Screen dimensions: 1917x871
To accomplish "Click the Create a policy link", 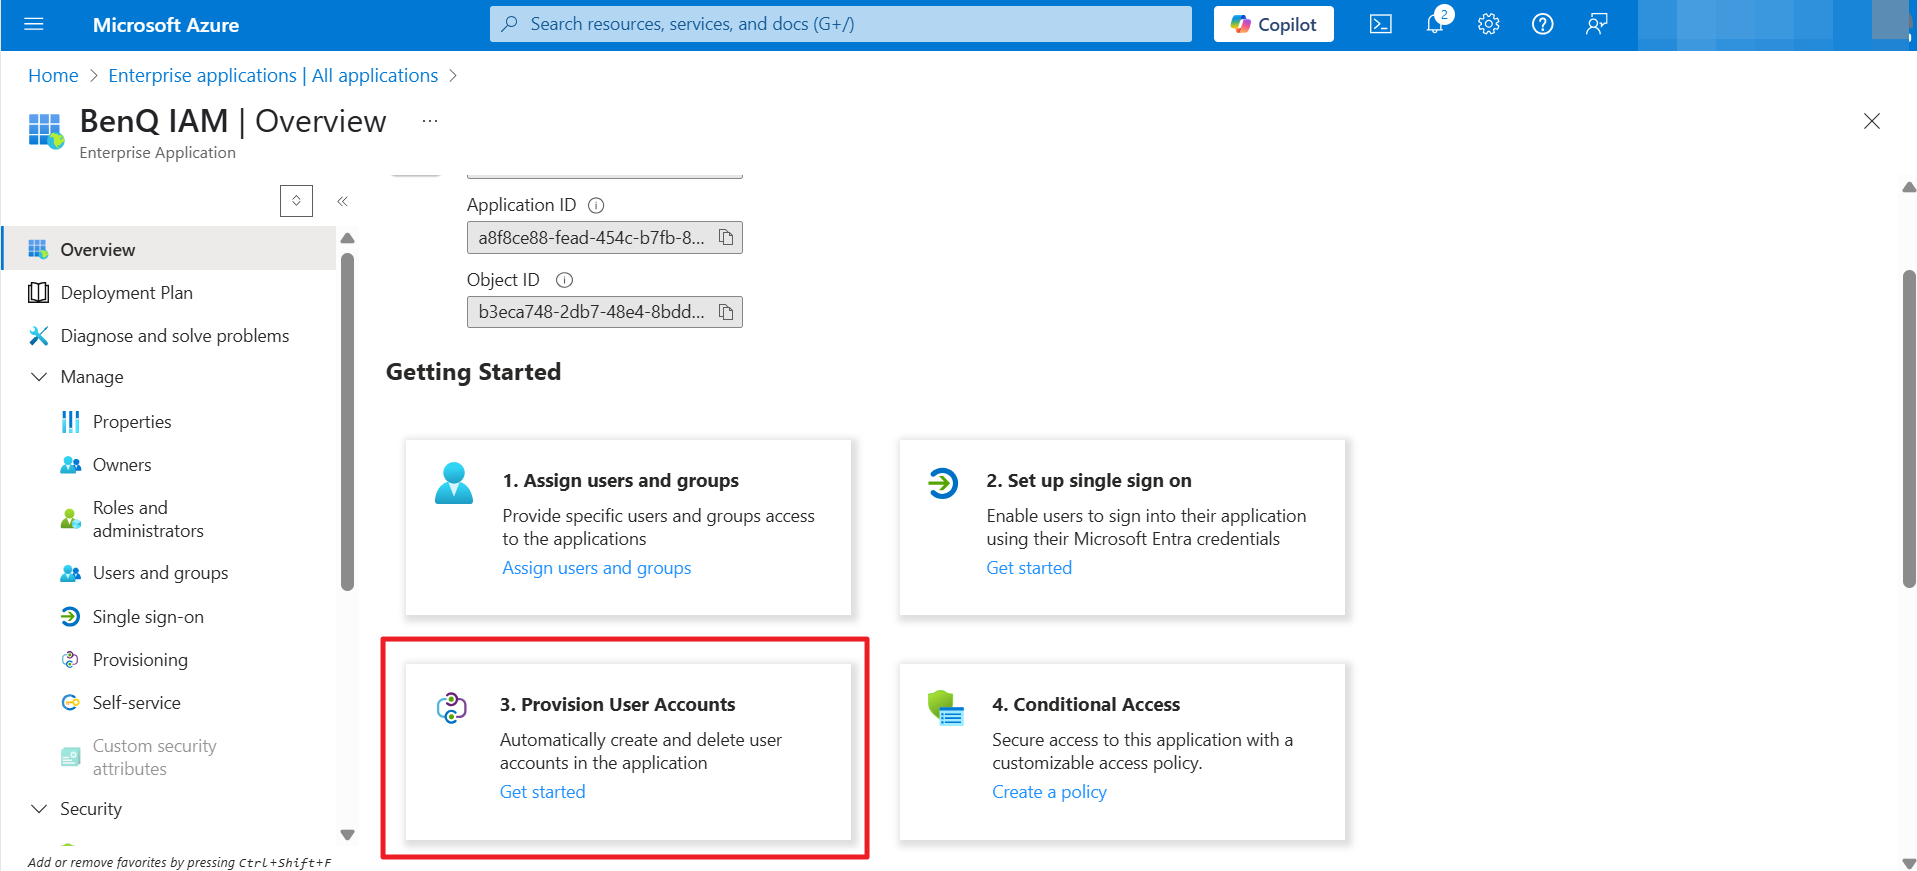I will (1049, 792).
